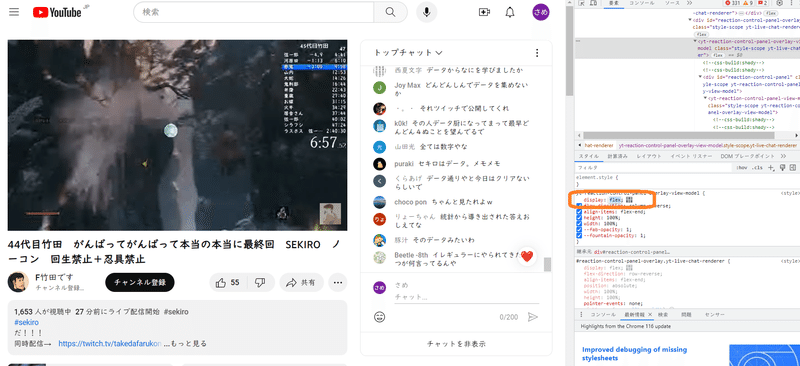This screenshot has width=800, height=366.
Task: Open the account avatar menu
Action: coord(541,12)
